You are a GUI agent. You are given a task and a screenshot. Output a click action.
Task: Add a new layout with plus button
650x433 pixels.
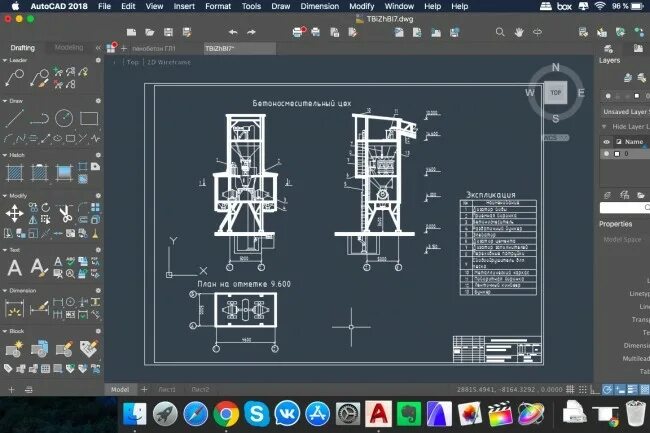144,389
